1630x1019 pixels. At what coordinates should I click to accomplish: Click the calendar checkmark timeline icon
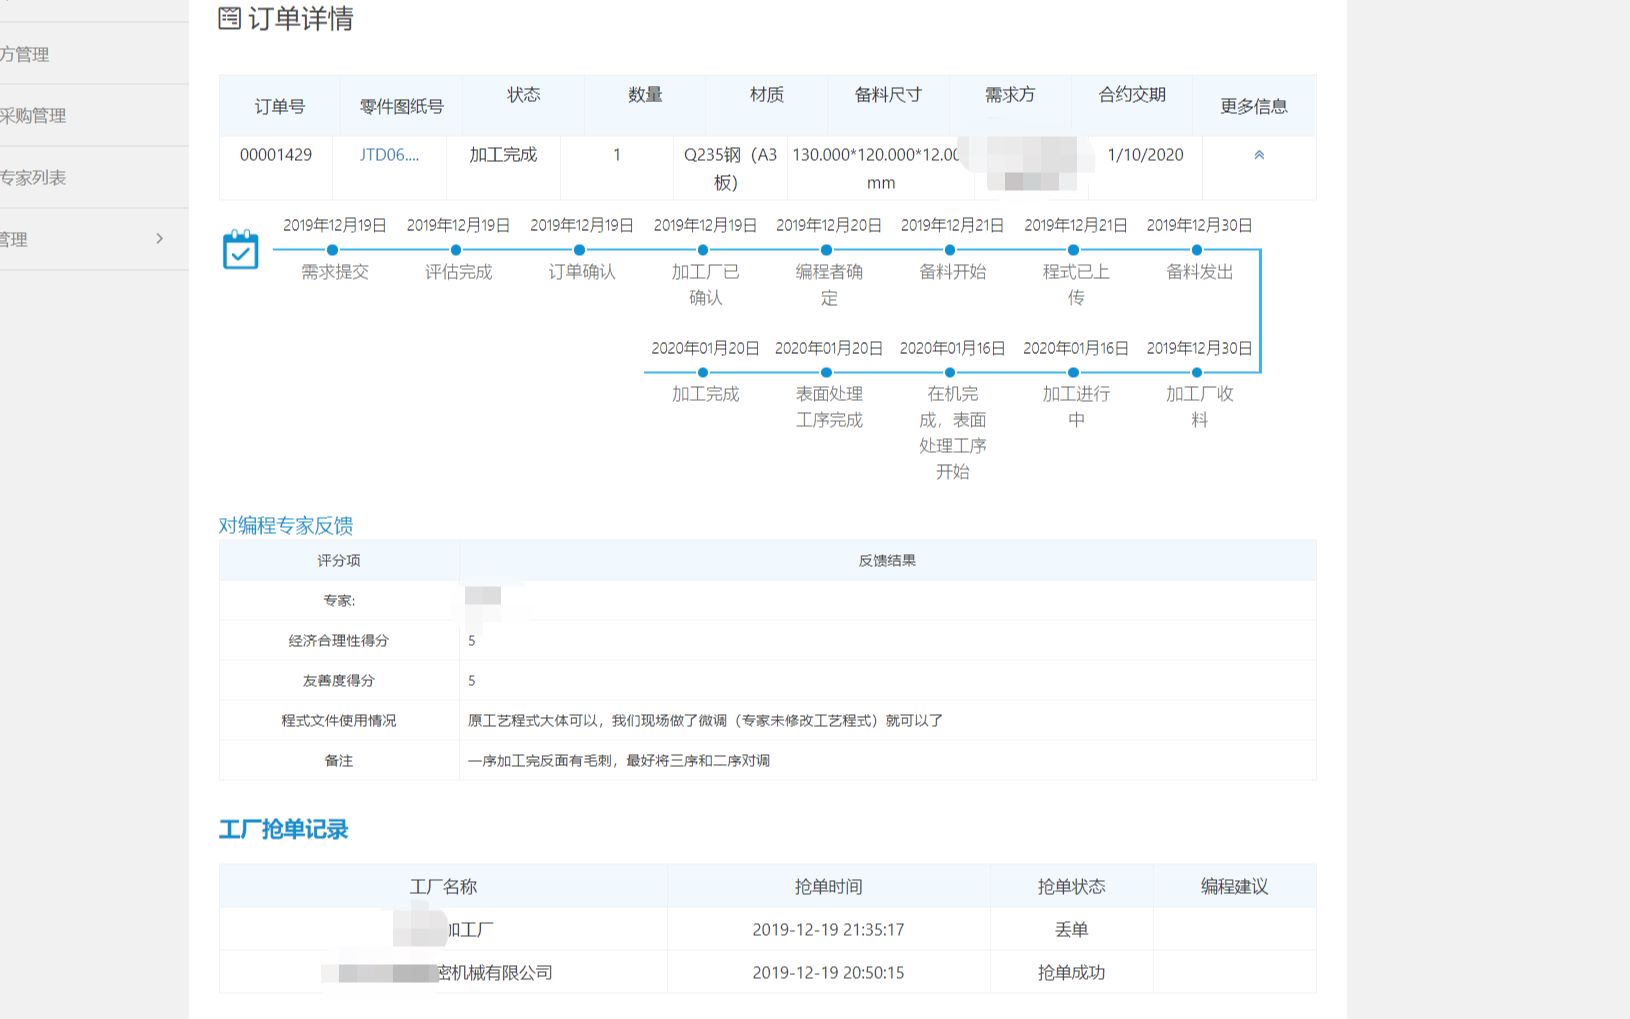(240, 249)
